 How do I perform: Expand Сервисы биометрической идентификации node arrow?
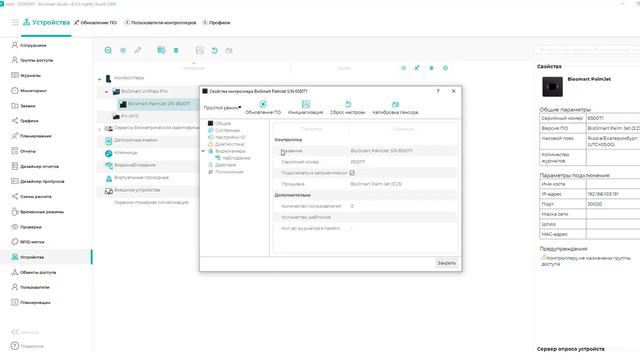(100, 129)
